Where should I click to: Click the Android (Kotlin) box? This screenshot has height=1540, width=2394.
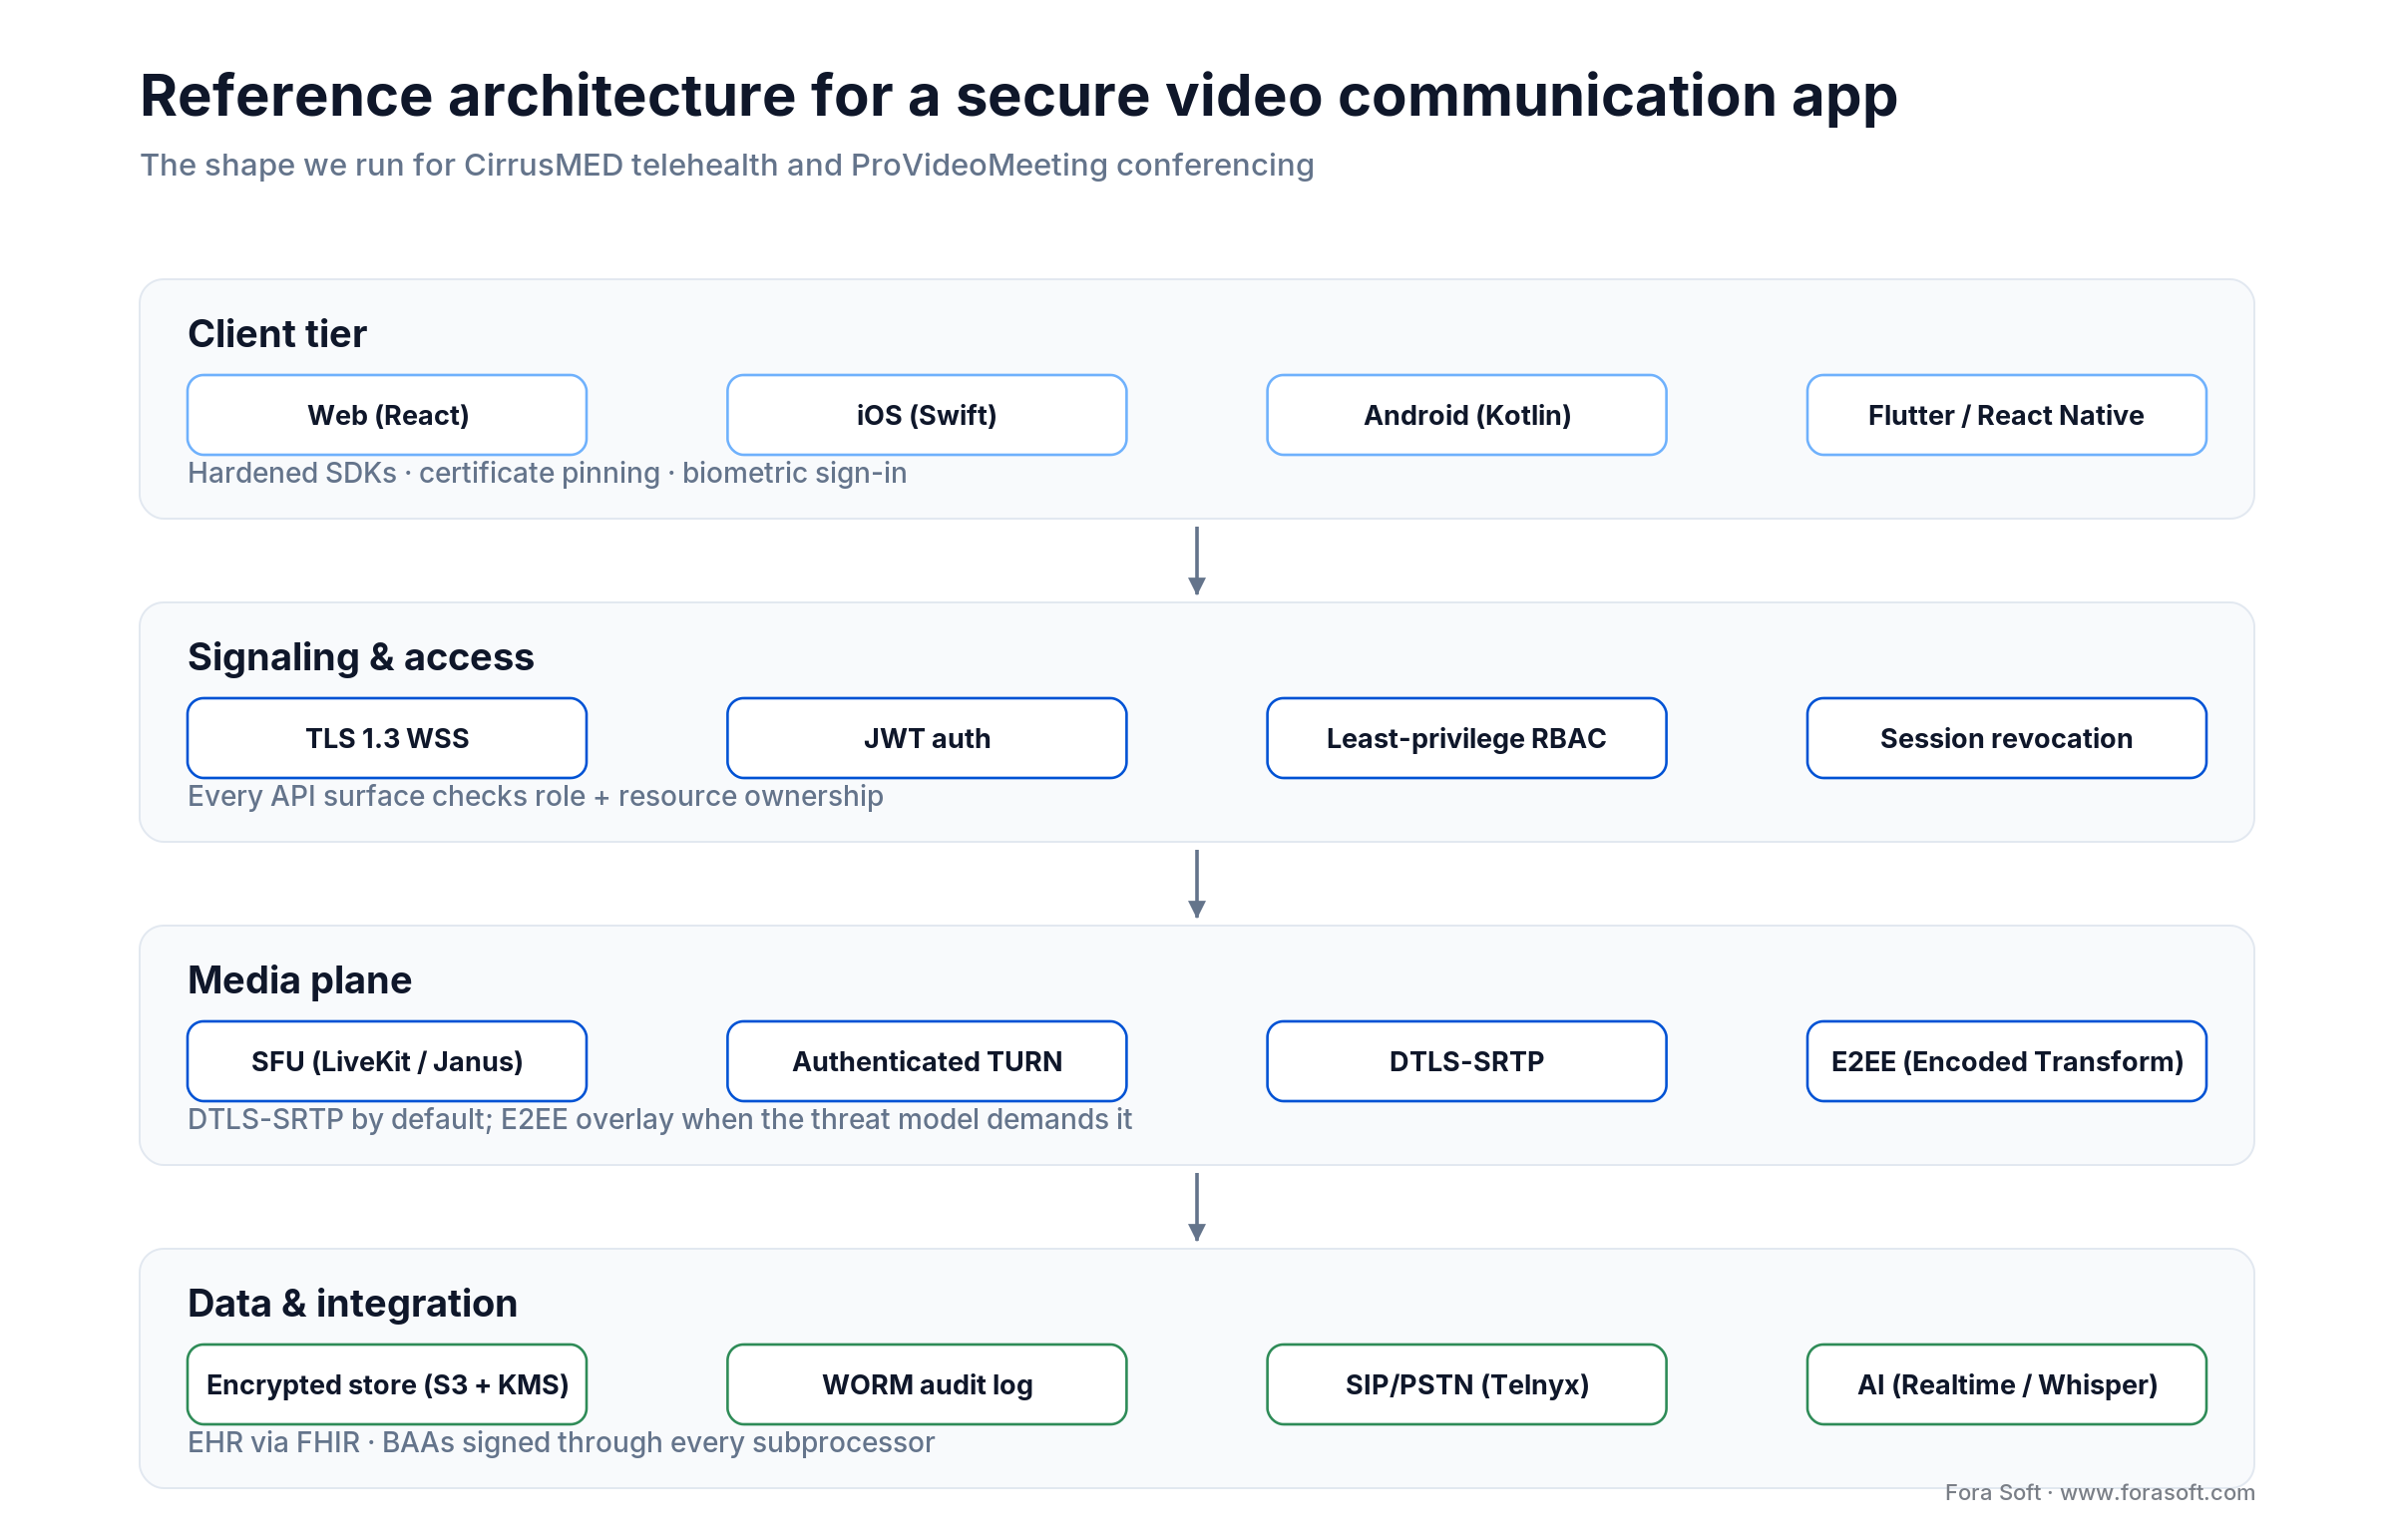click(x=1467, y=415)
